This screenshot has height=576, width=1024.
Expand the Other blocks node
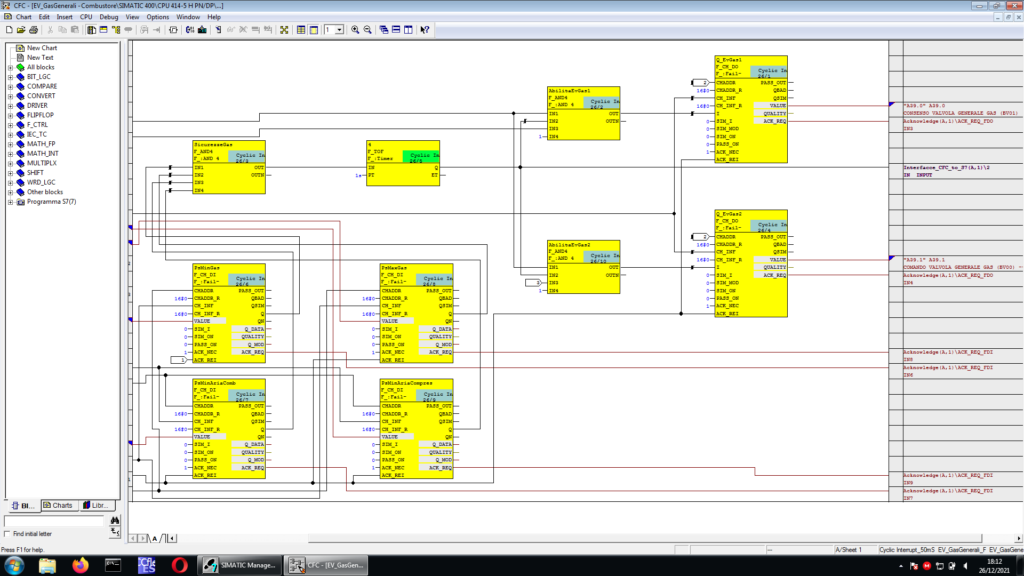pos(10,192)
